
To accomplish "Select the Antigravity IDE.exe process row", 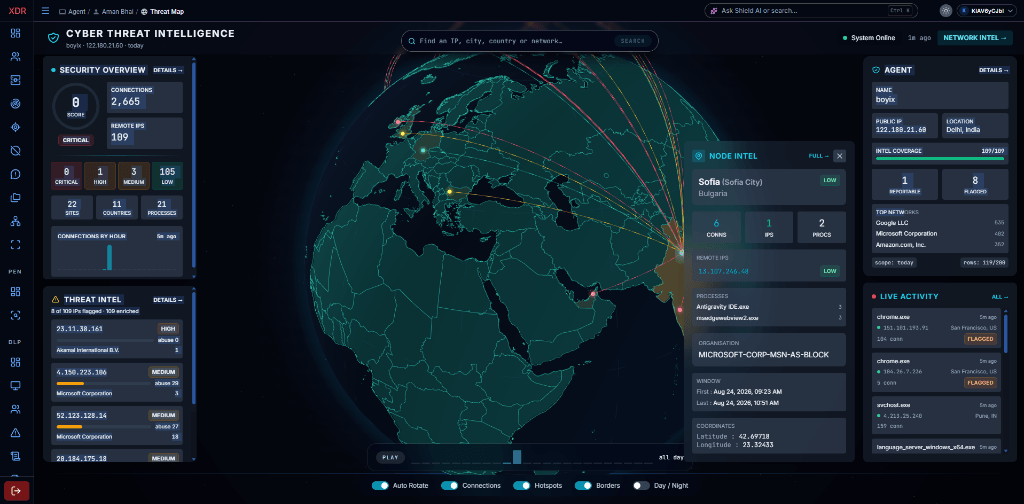I will (x=769, y=306).
